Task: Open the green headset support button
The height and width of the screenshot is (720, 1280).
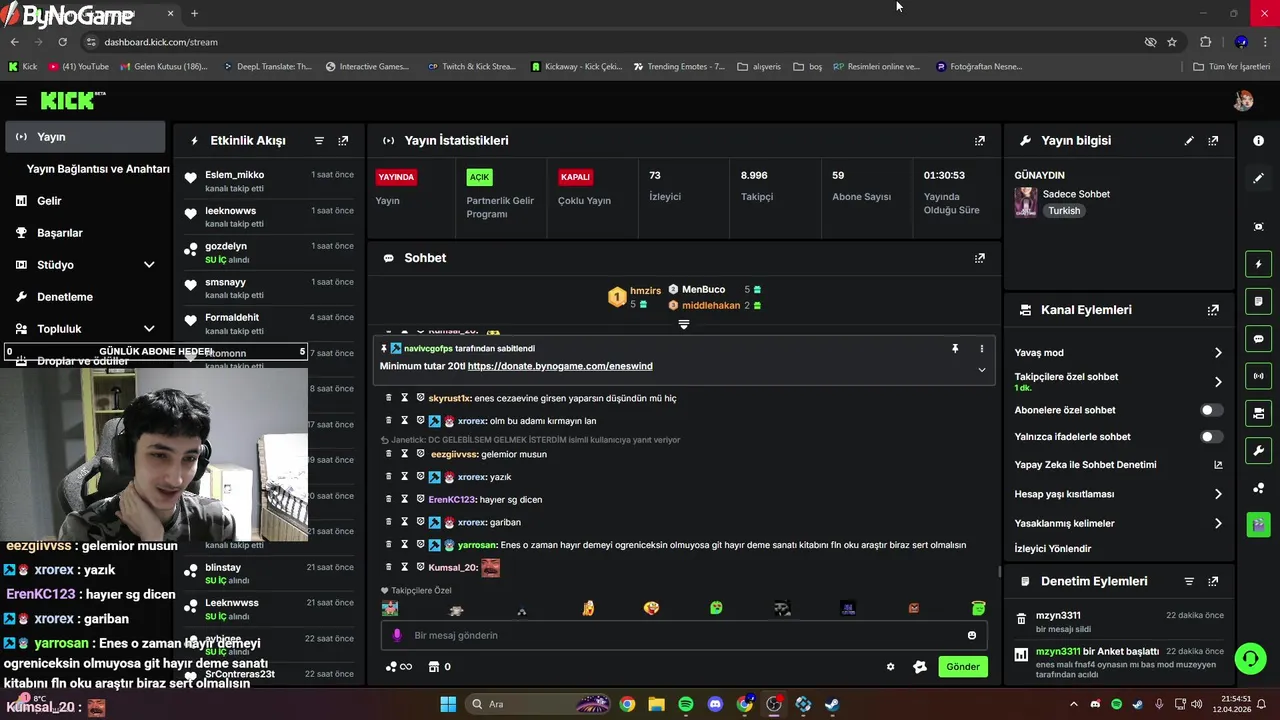Action: tap(1249, 658)
